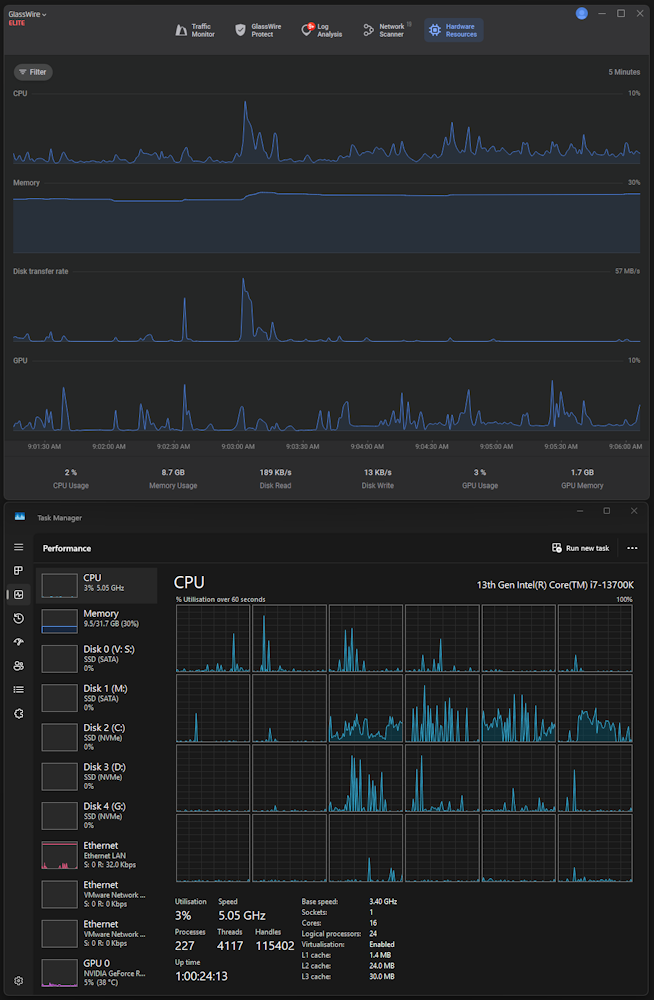Open the GlassWire Protect section
Screen dimensions: 654x1000
point(258,30)
